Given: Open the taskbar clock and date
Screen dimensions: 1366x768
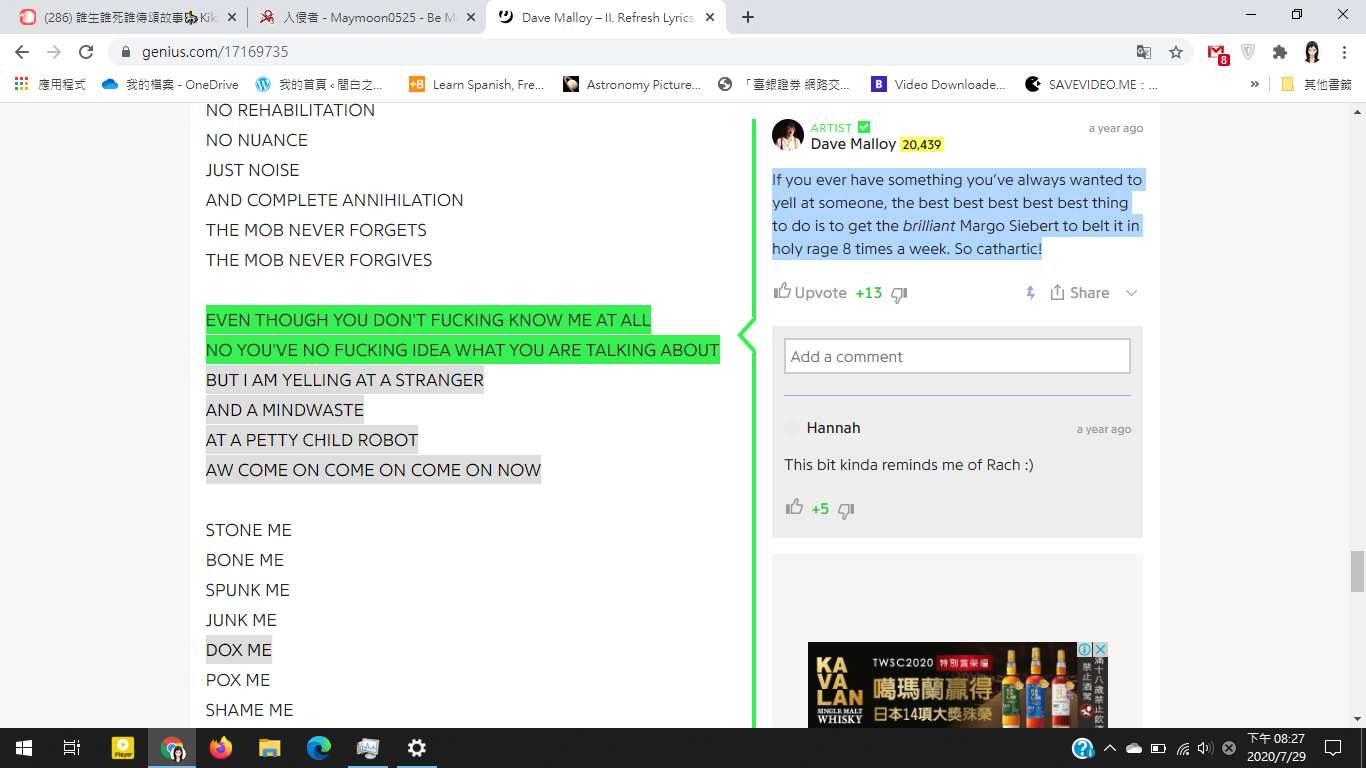Looking at the screenshot, I should point(1276,748).
